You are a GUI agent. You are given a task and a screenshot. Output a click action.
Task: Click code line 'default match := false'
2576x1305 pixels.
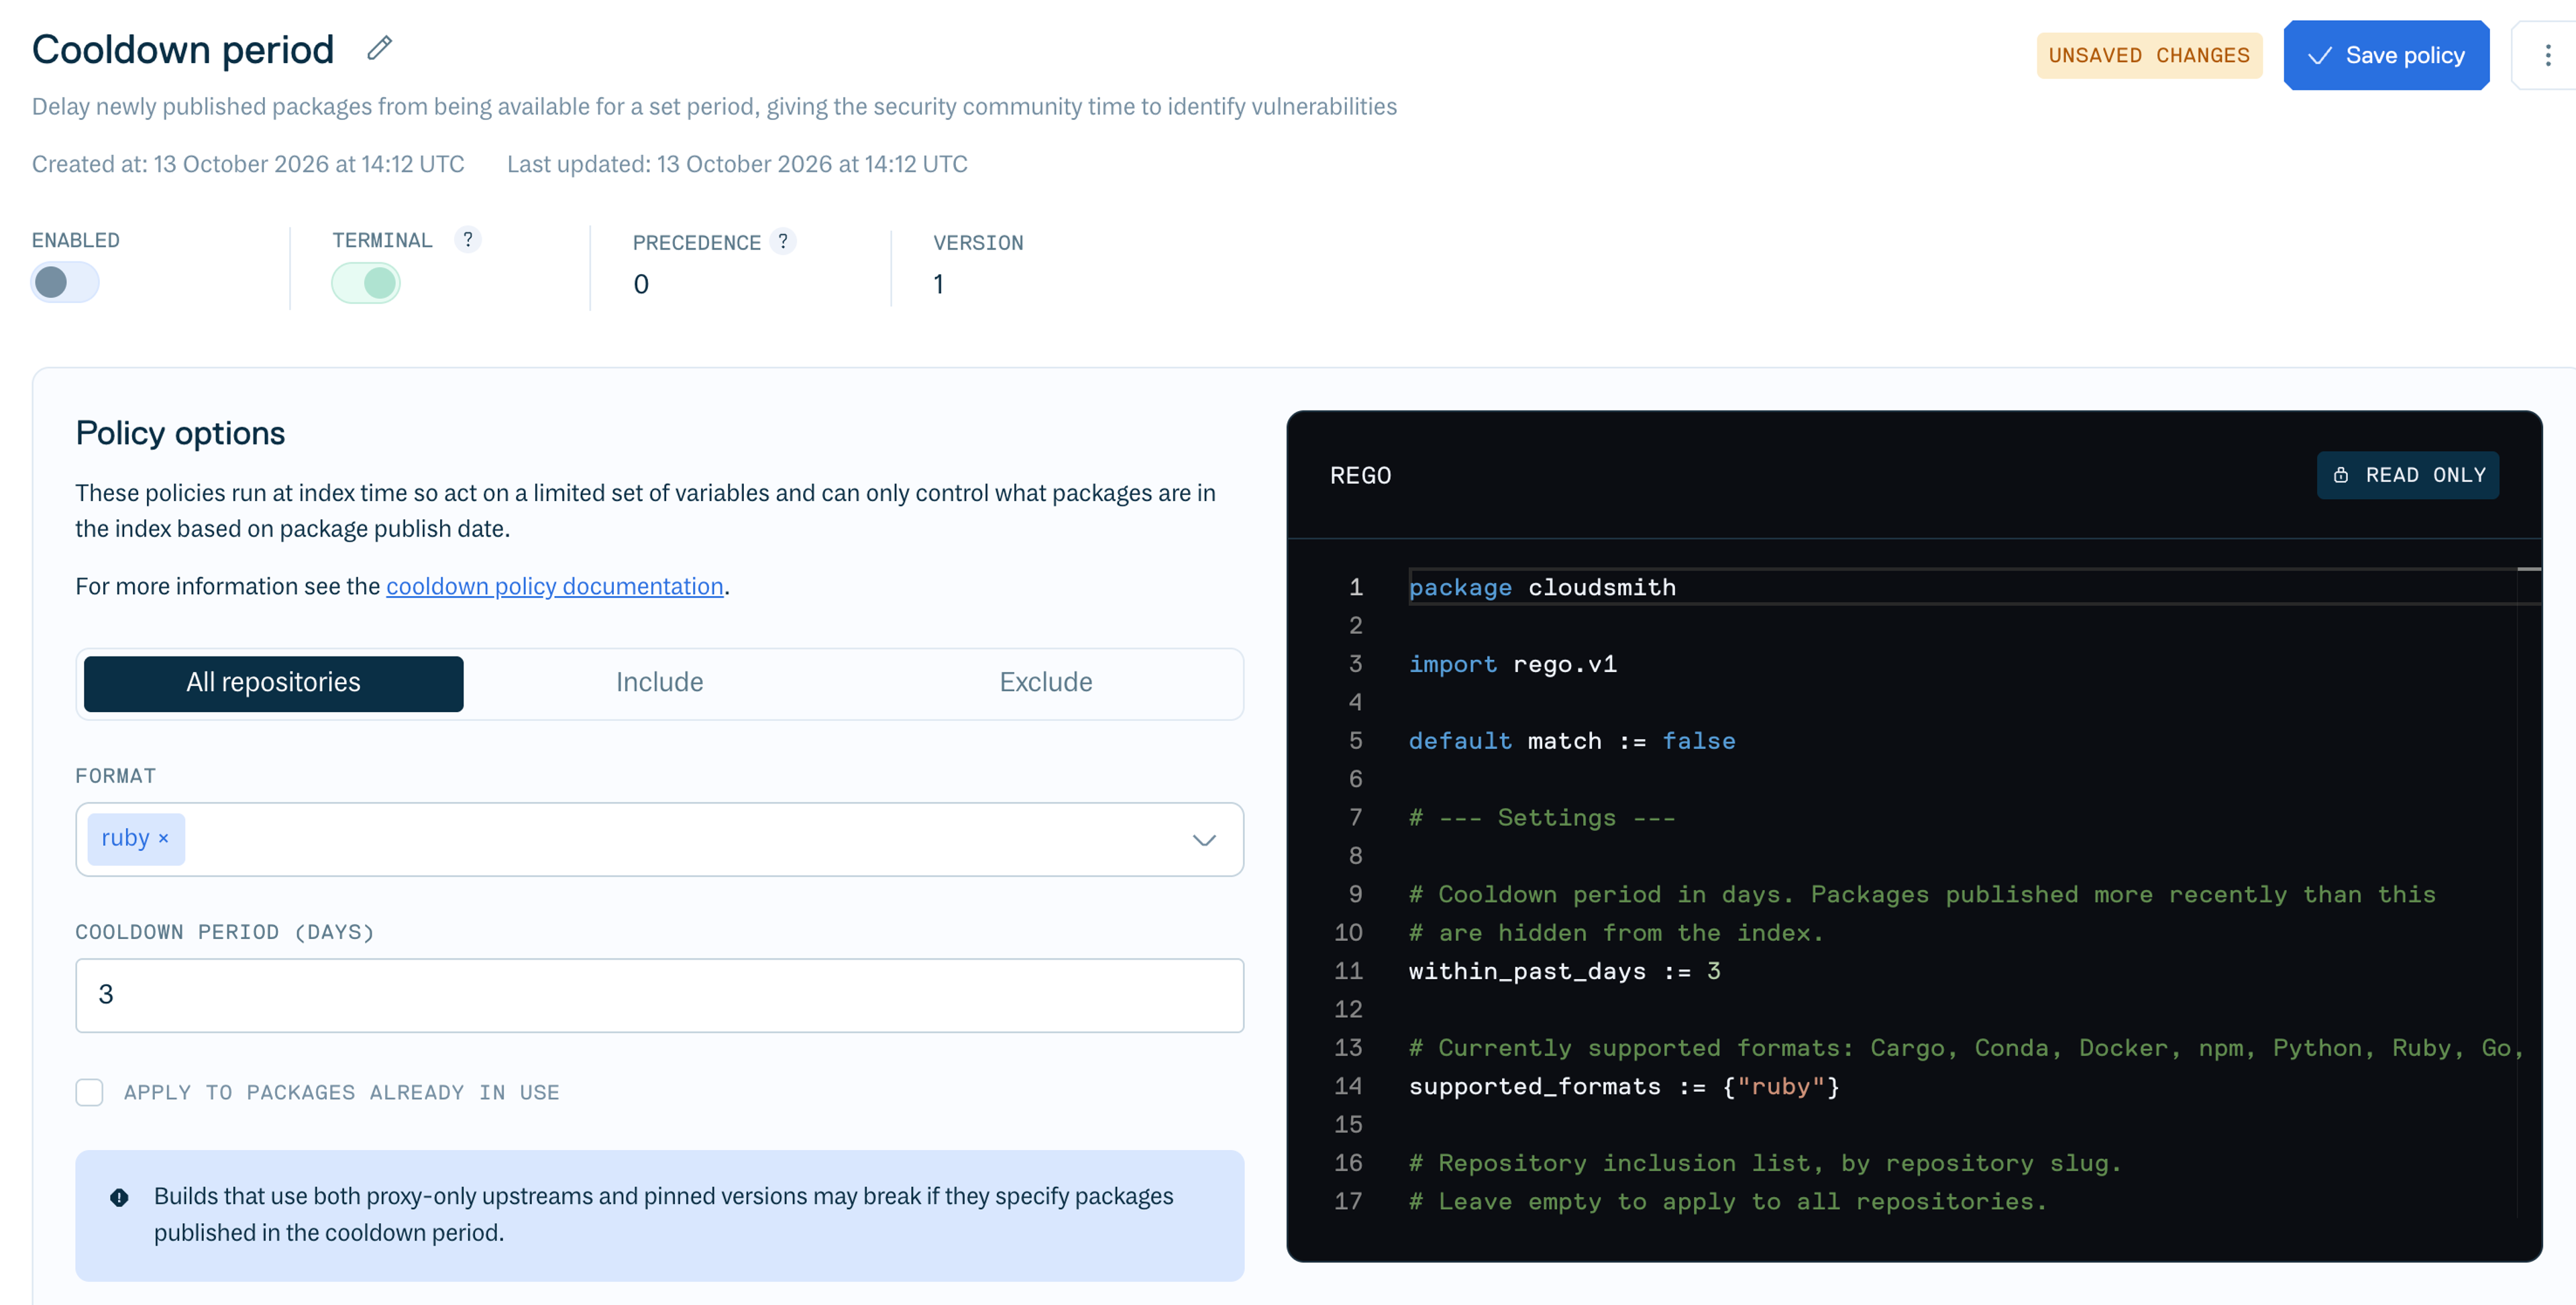1572,741
